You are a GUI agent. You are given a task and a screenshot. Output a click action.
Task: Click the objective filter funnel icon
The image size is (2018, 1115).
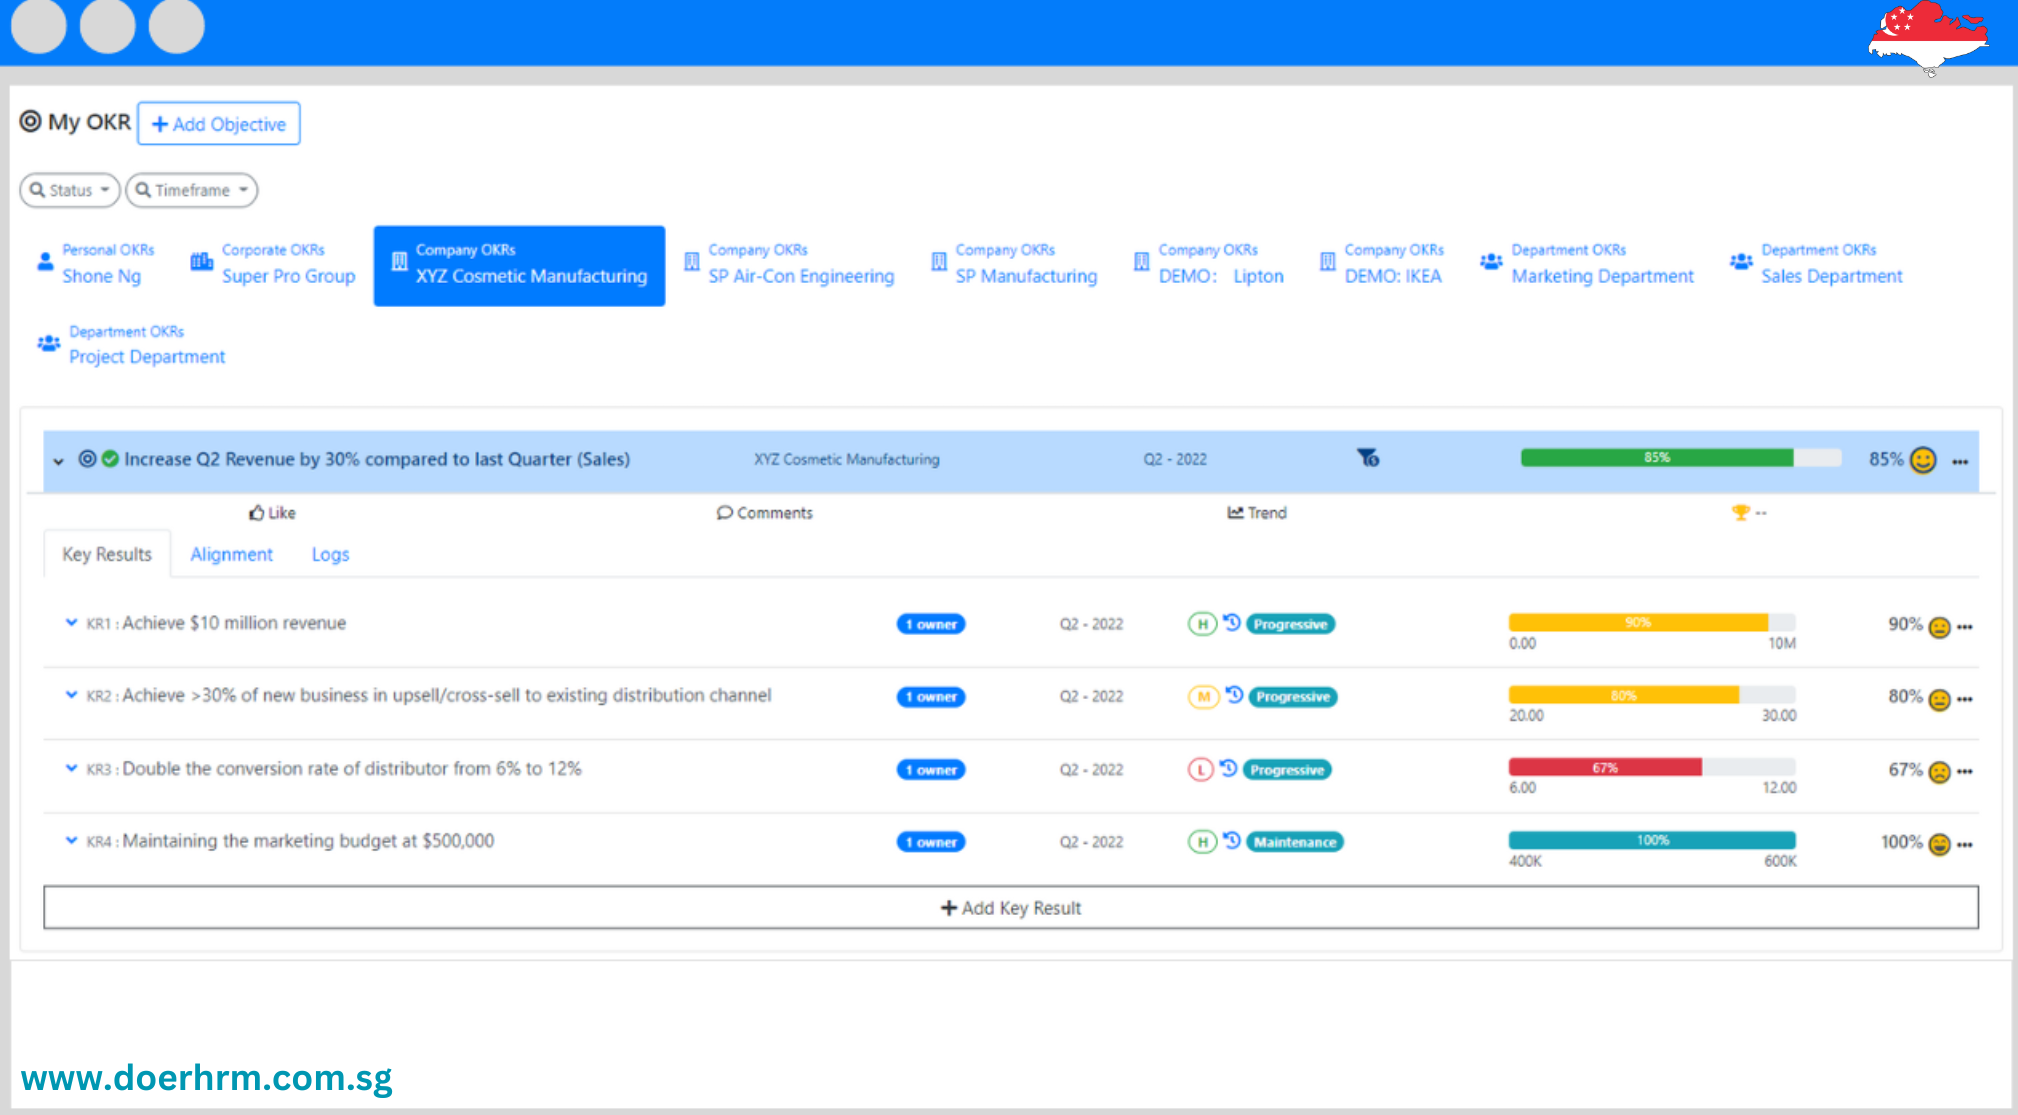click(x=1368, y=458)
